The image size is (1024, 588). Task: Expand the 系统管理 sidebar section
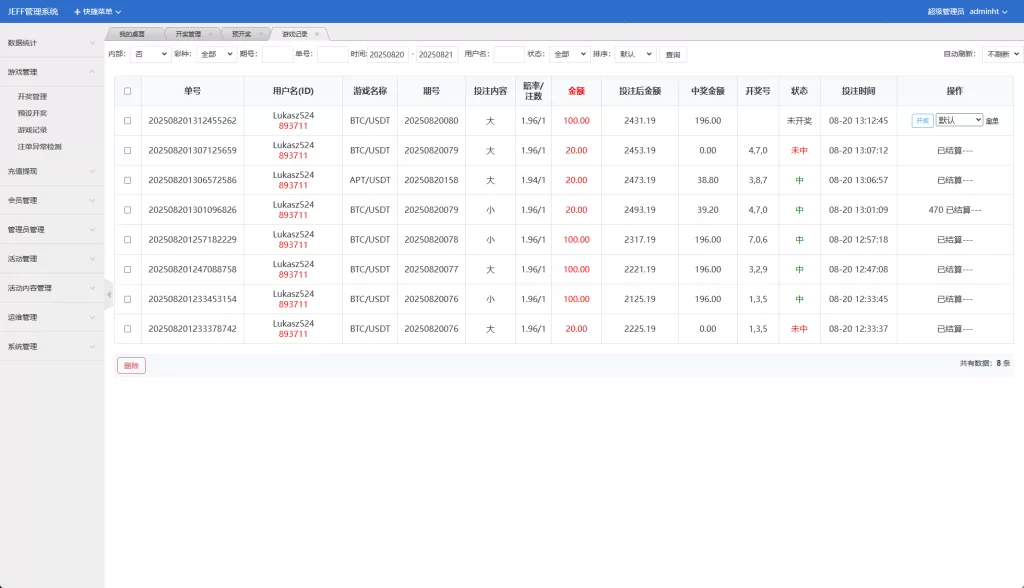click(x=52, y=347)
